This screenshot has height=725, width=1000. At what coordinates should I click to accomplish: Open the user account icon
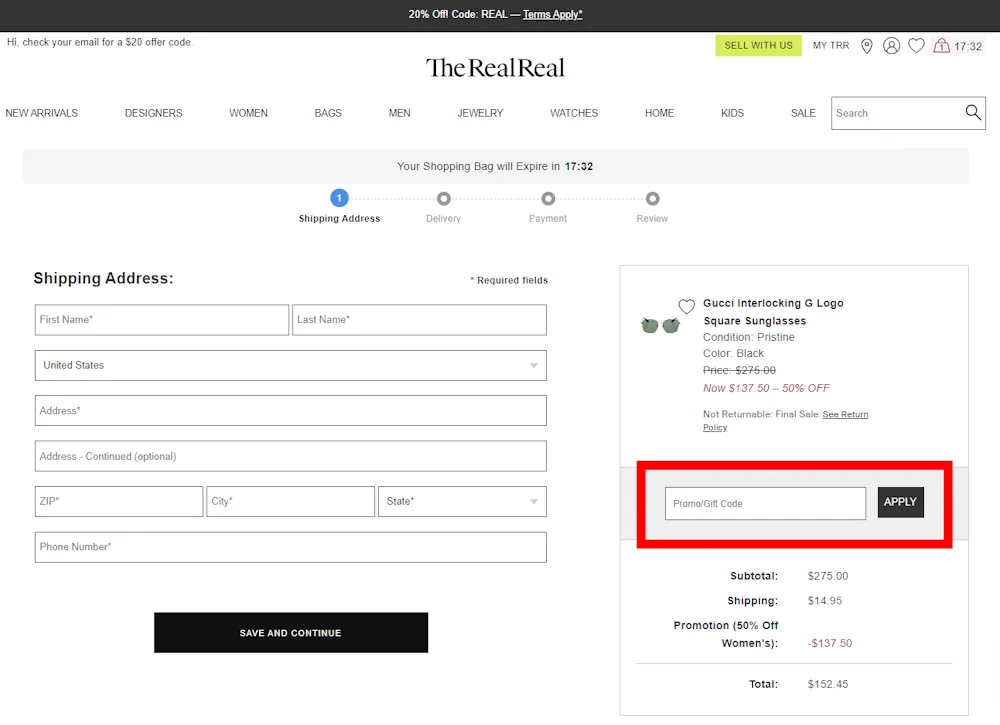point(891,46)
